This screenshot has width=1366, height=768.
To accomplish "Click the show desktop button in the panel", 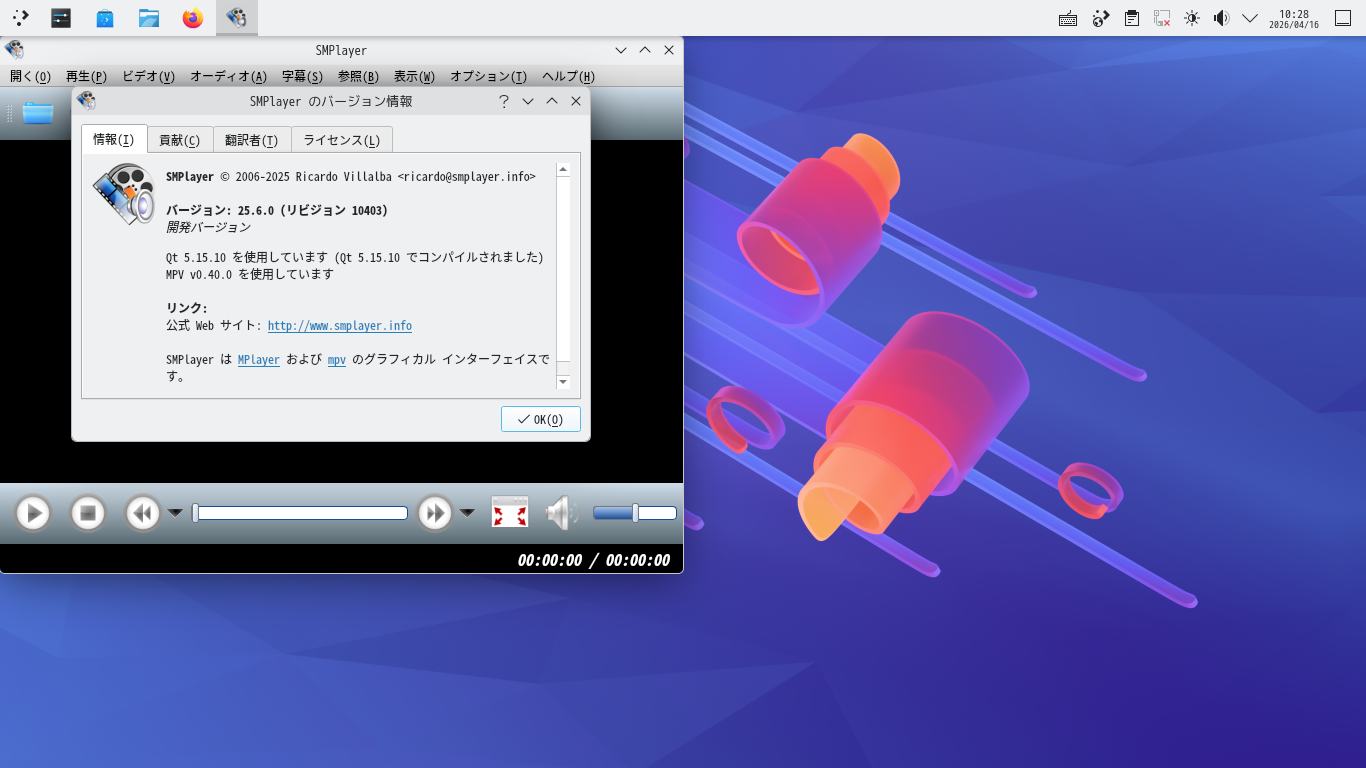I will pos(1344,18).
